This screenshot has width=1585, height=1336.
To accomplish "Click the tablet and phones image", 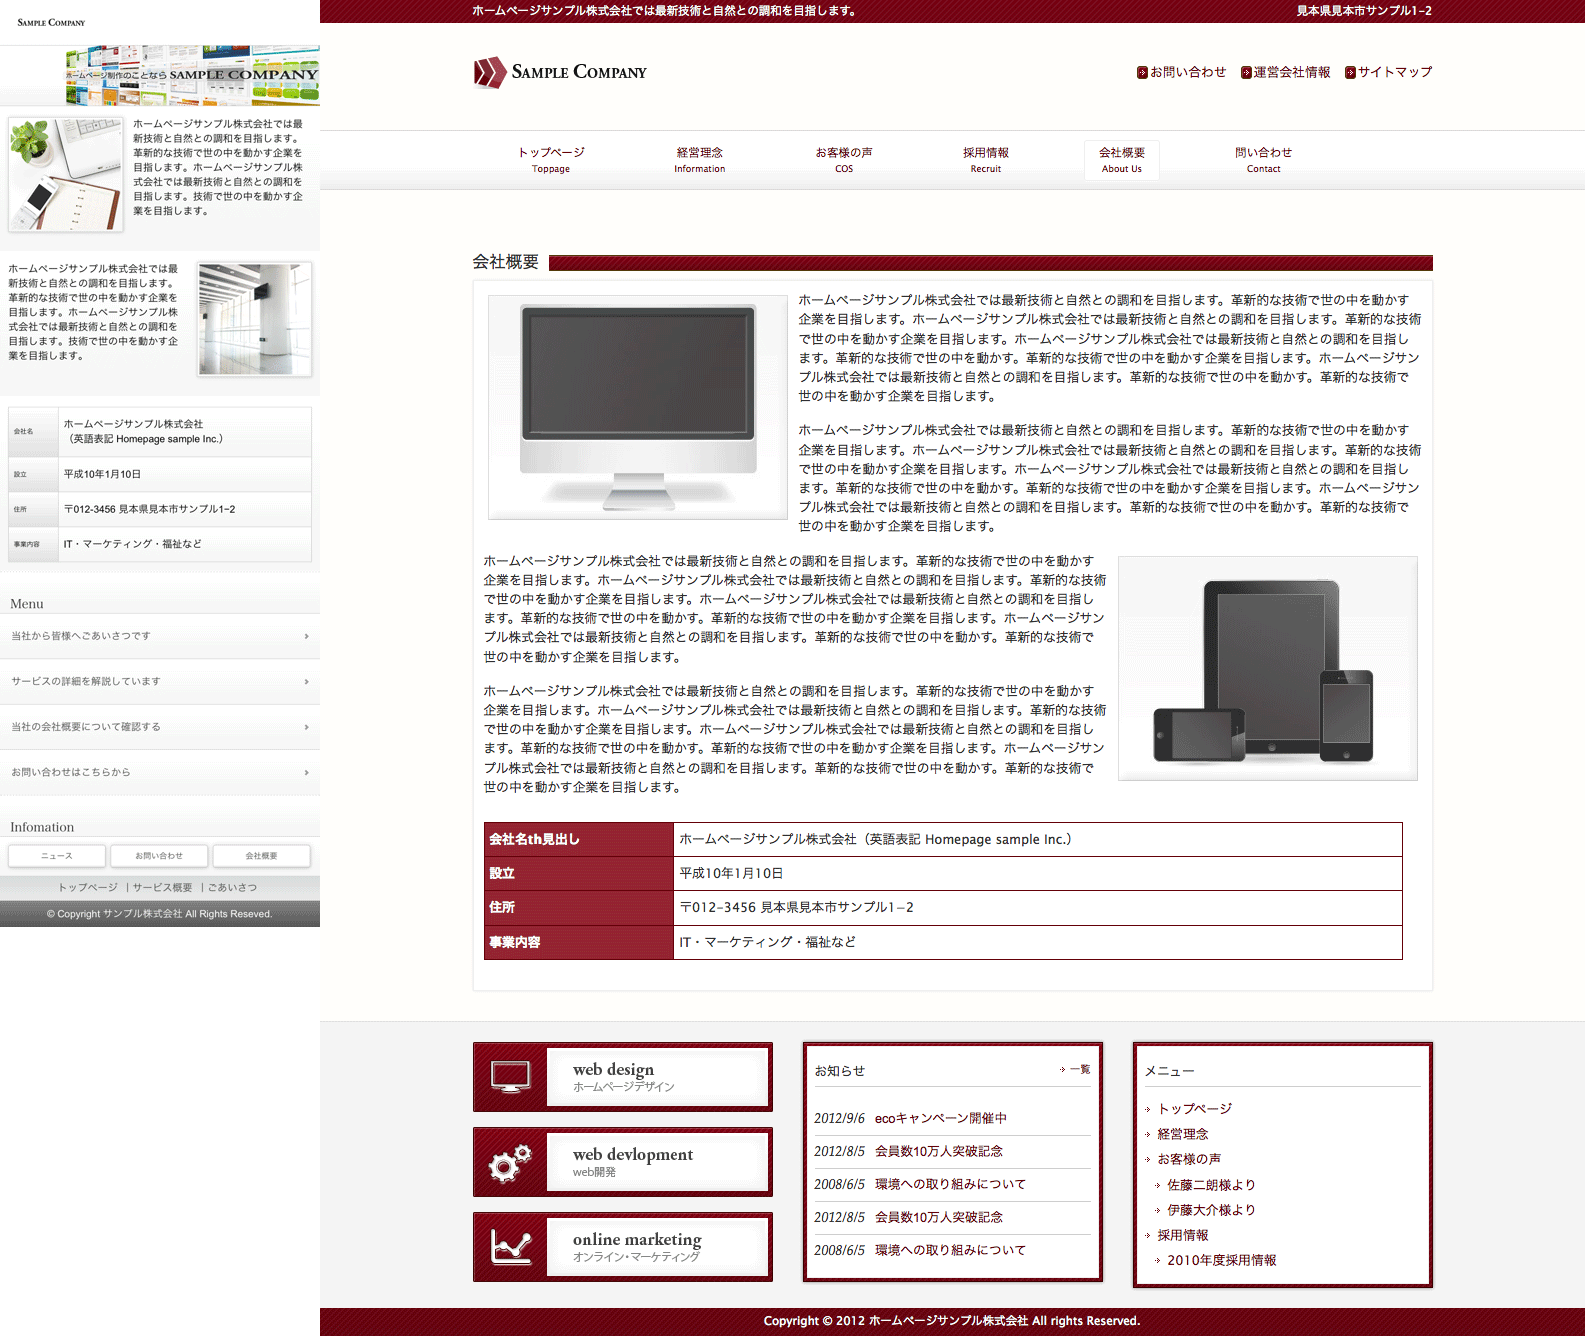I will point(1267,668).
